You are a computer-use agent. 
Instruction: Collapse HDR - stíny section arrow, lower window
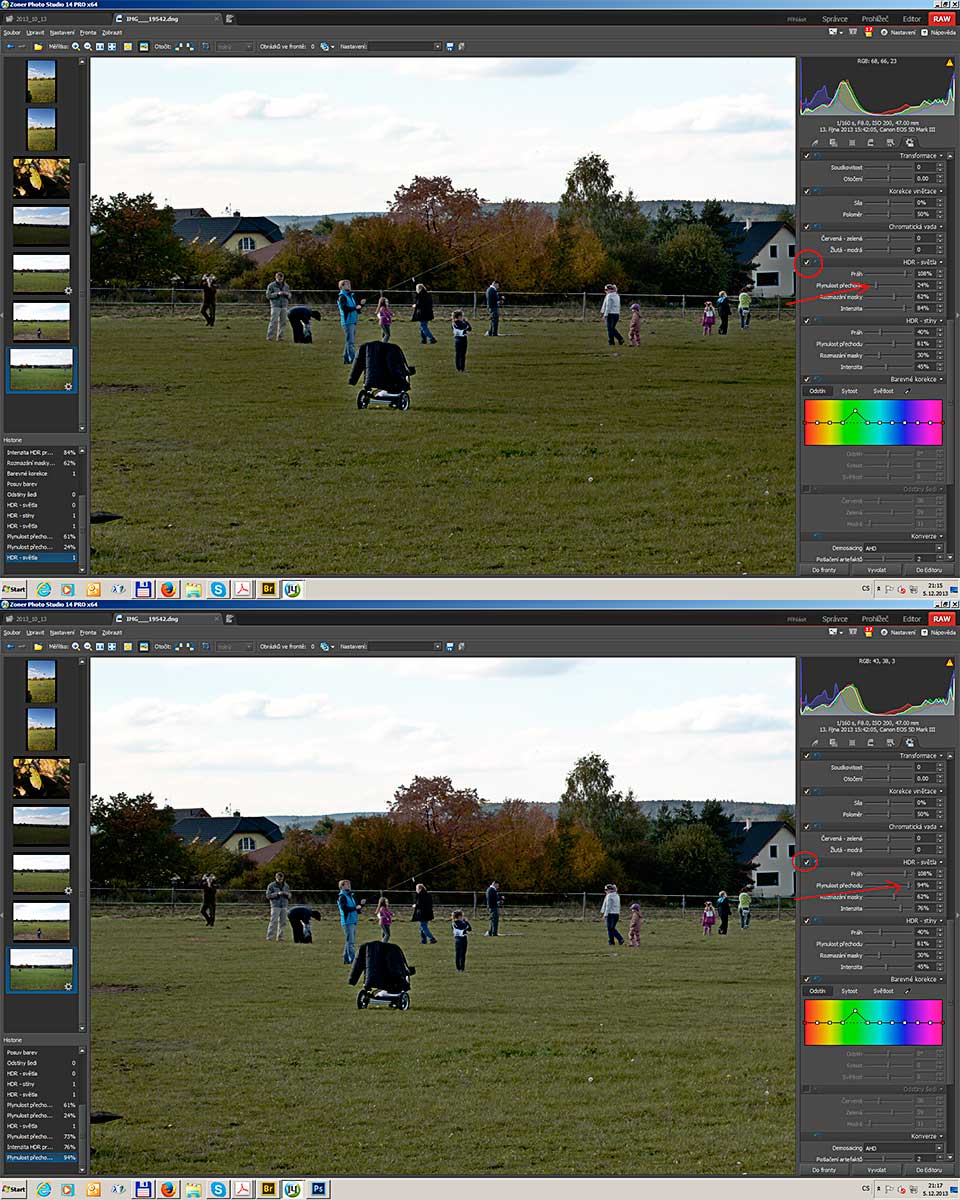[940, 920]
